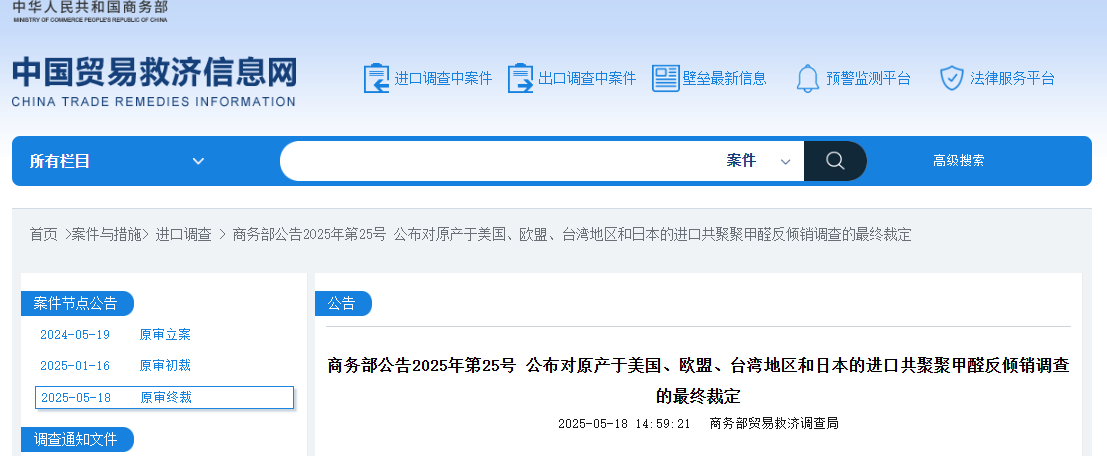Click the source 商务部贸易救济调查局

pyautogui.click(x=774, y=424)
